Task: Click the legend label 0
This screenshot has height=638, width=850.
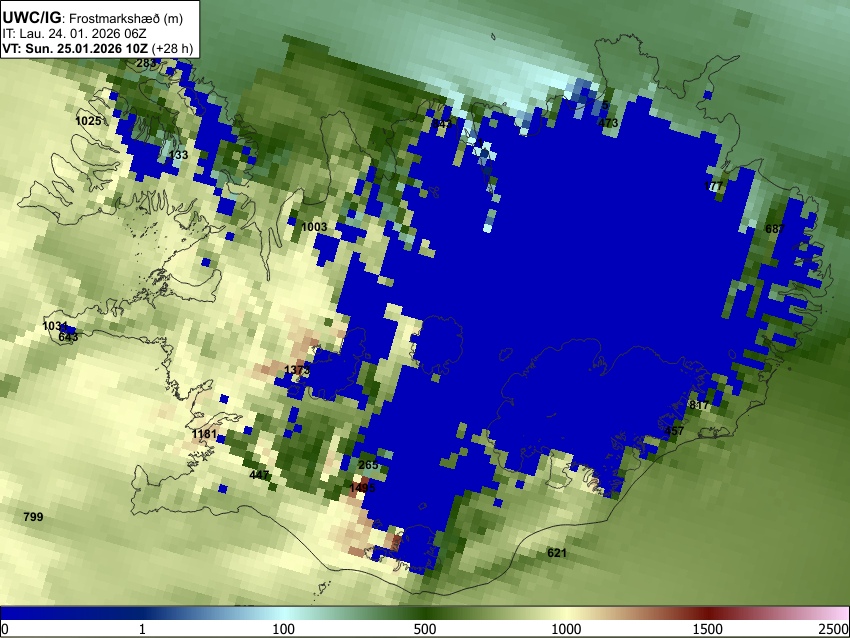Action: coord(5,629)
